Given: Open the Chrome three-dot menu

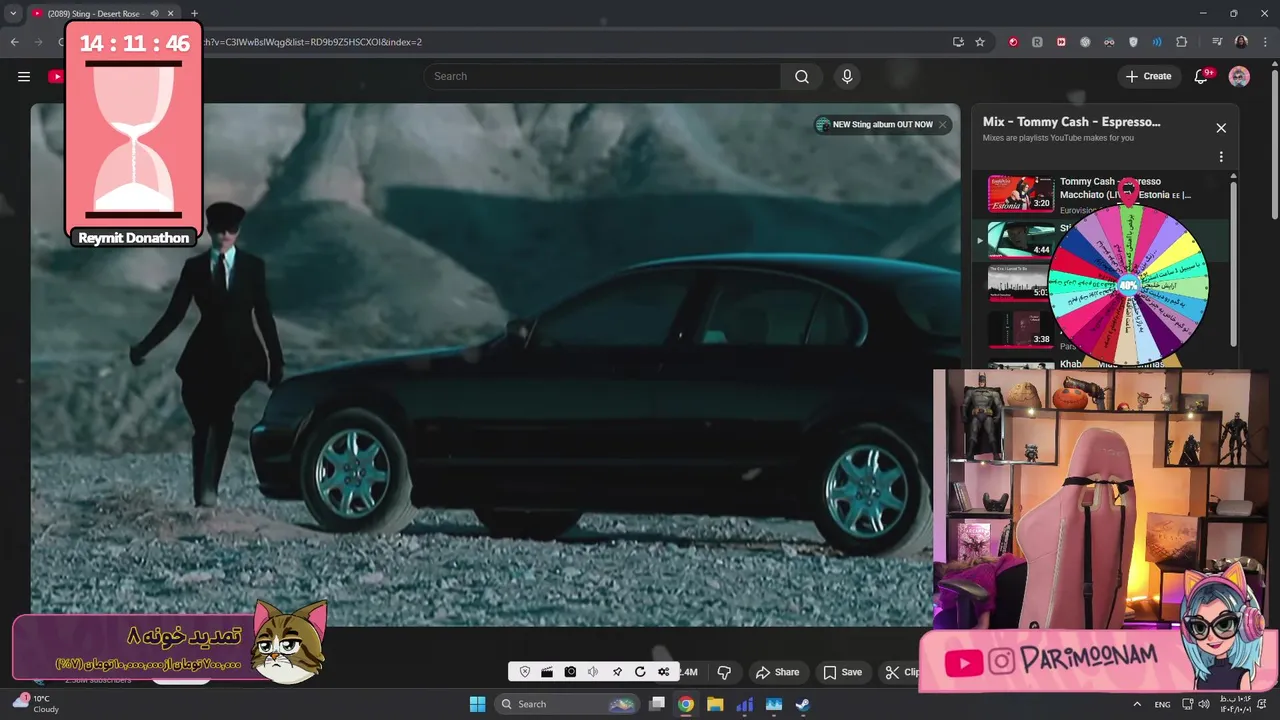Looking at the screenshot, I should click(x=1265, y=42).
